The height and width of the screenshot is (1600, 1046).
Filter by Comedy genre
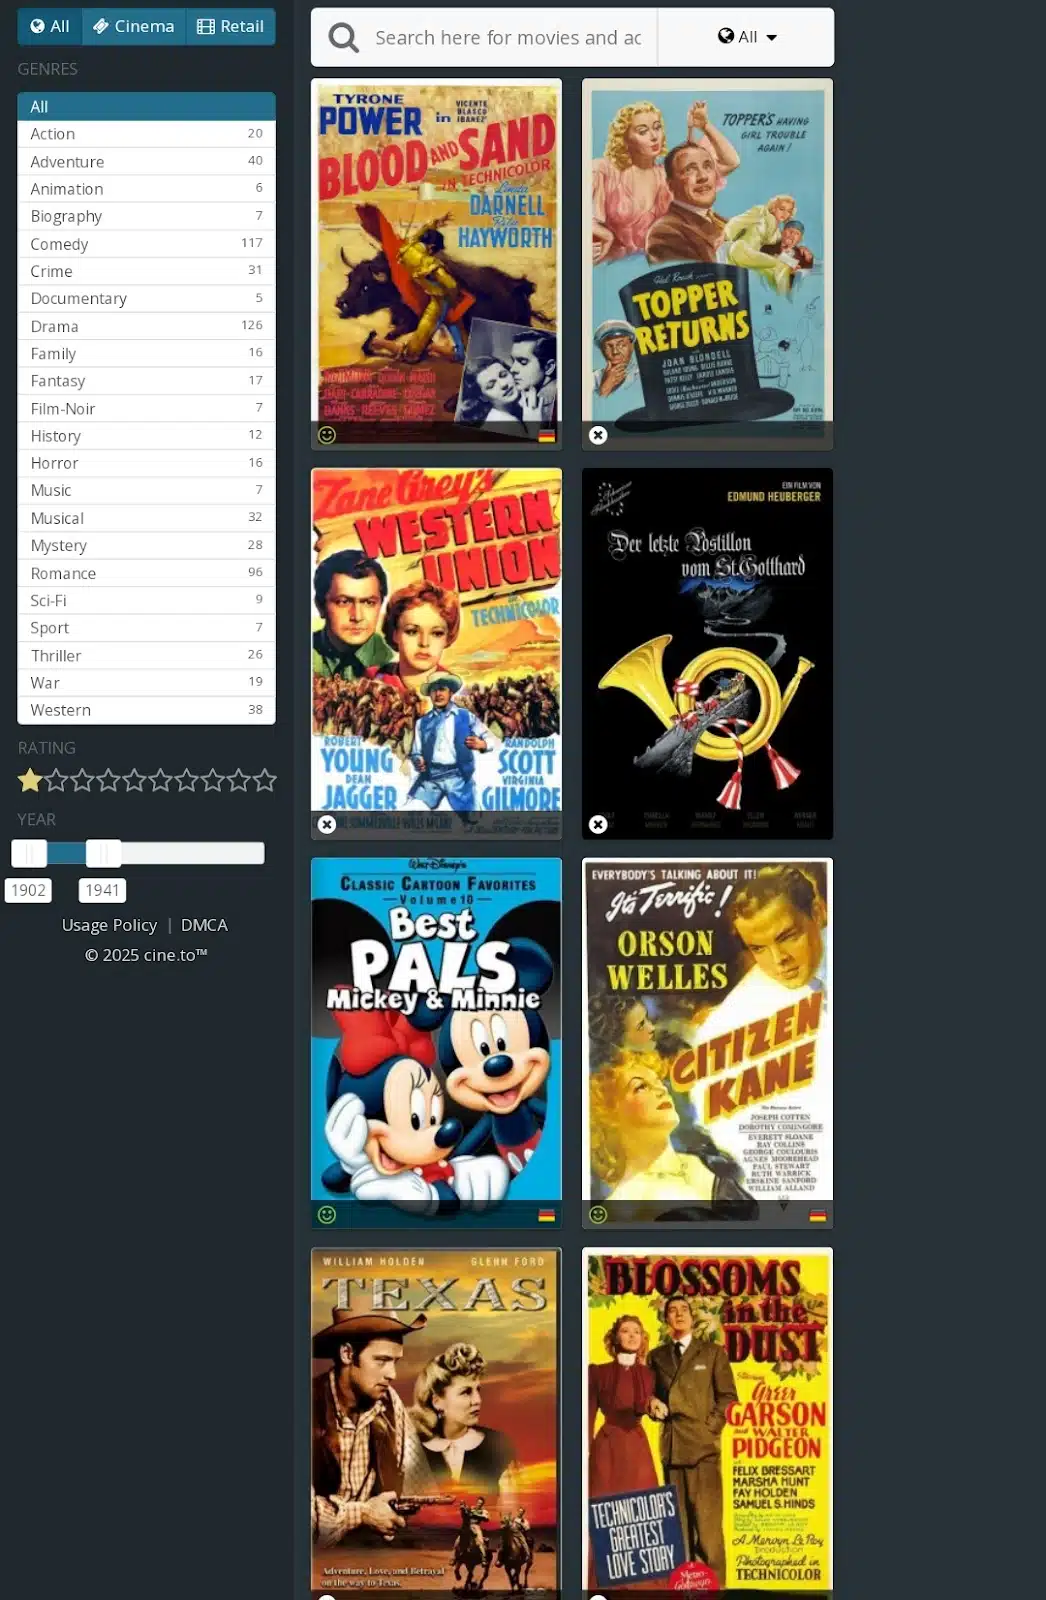coord(146,244)
